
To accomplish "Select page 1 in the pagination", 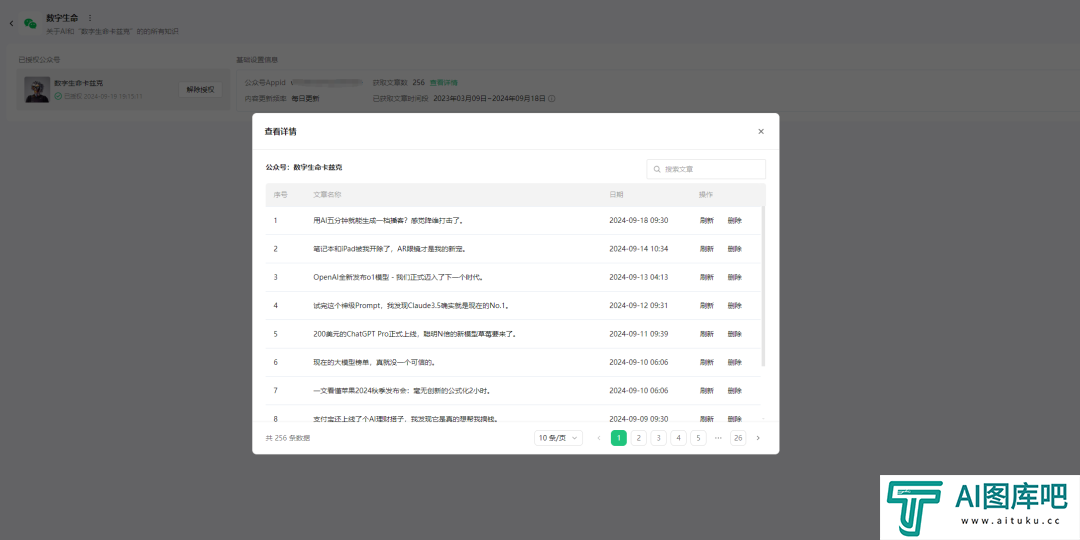I will click(x=619, y=438).
